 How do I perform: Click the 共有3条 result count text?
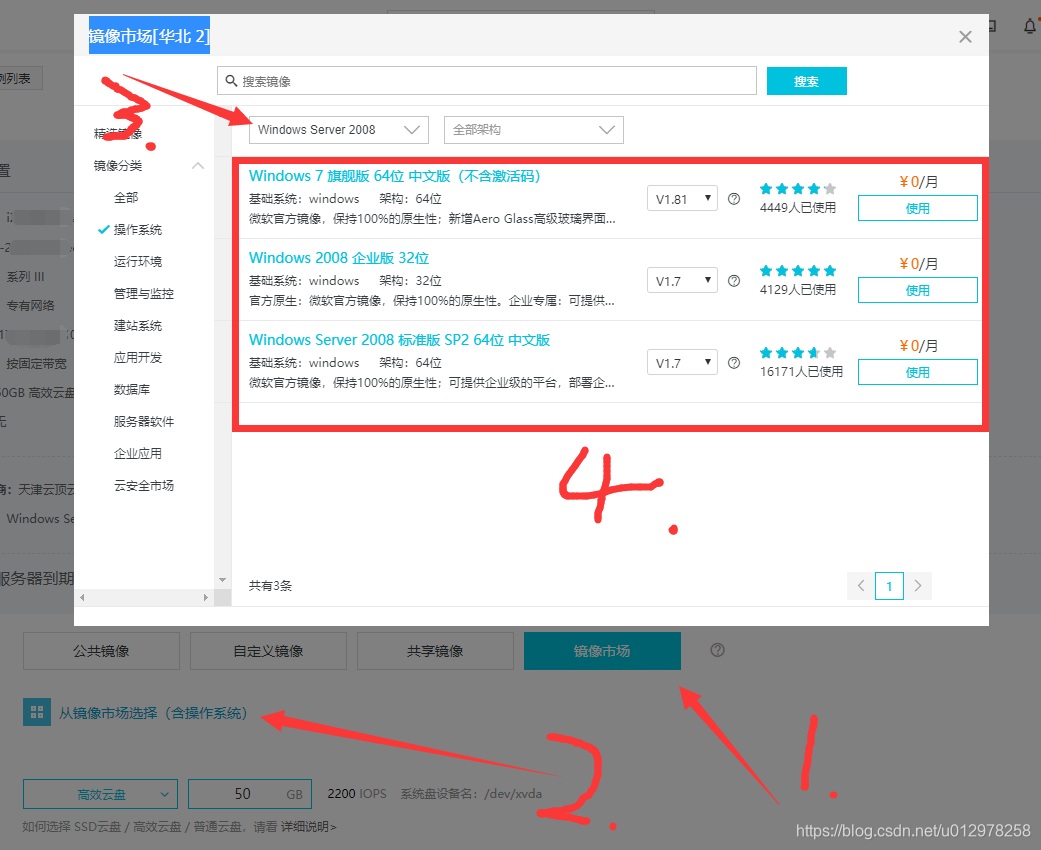click(x=270, y=586)
